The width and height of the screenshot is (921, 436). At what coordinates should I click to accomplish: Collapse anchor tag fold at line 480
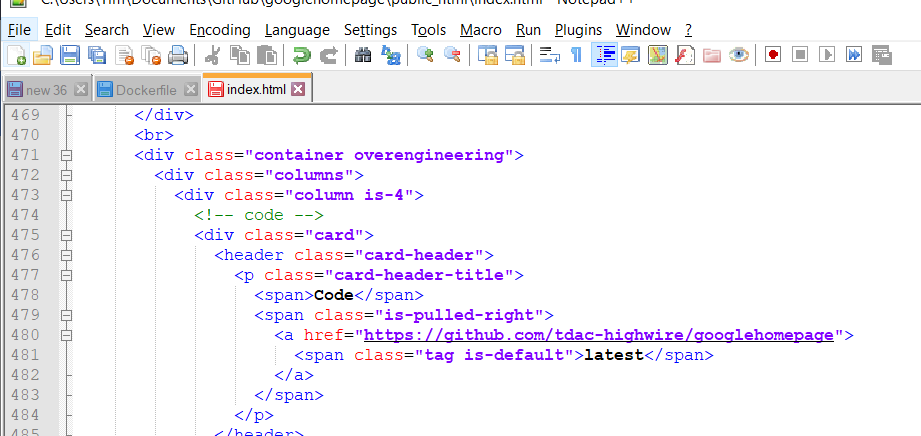(66, 335)
